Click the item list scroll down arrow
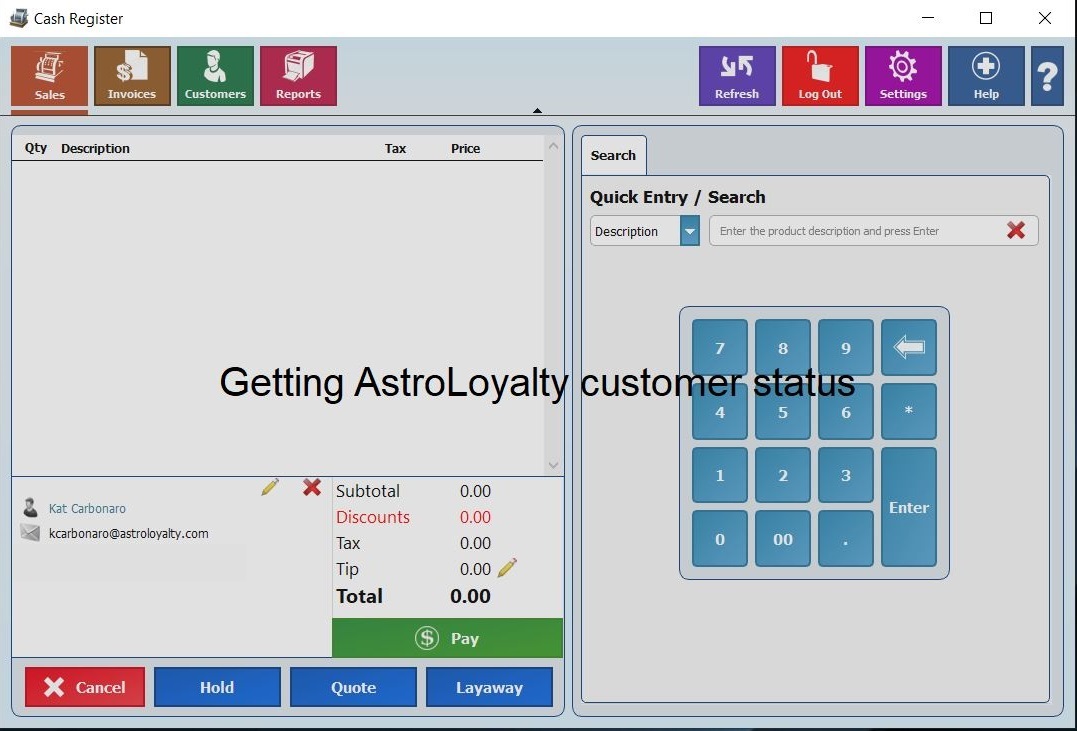 point(553,465)
